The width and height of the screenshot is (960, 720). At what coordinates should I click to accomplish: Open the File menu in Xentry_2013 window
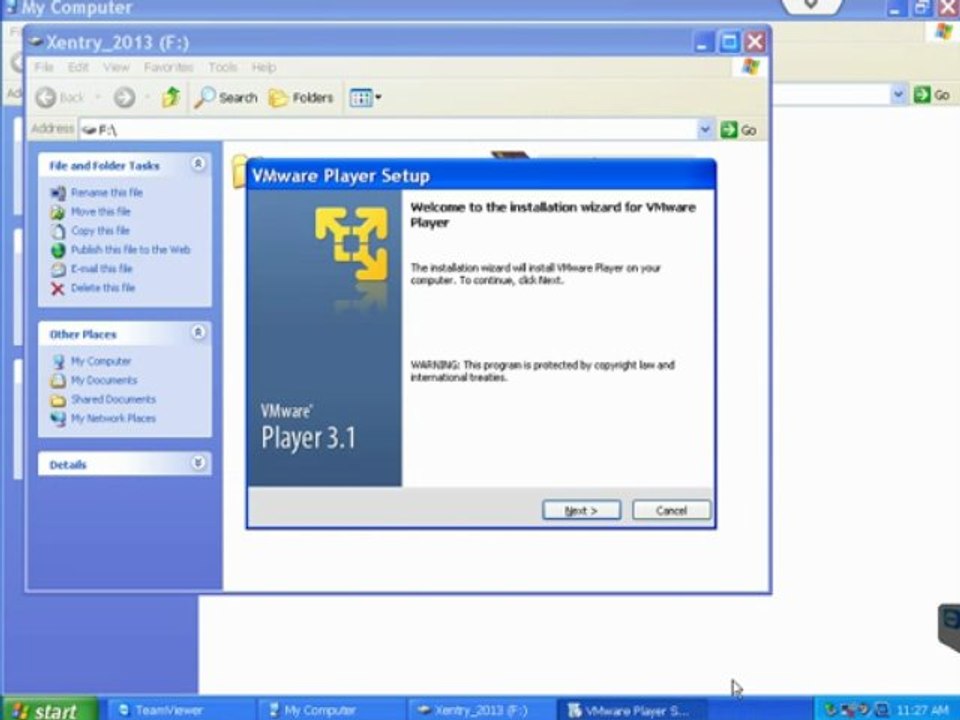43,67
